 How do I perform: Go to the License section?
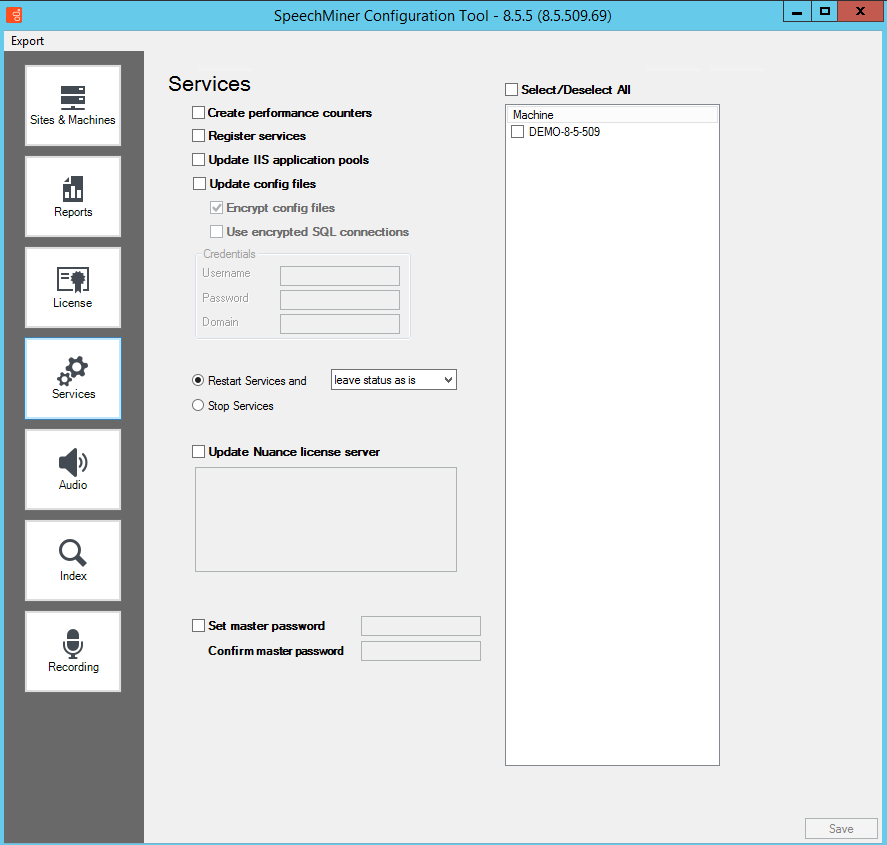coord(73,288)
